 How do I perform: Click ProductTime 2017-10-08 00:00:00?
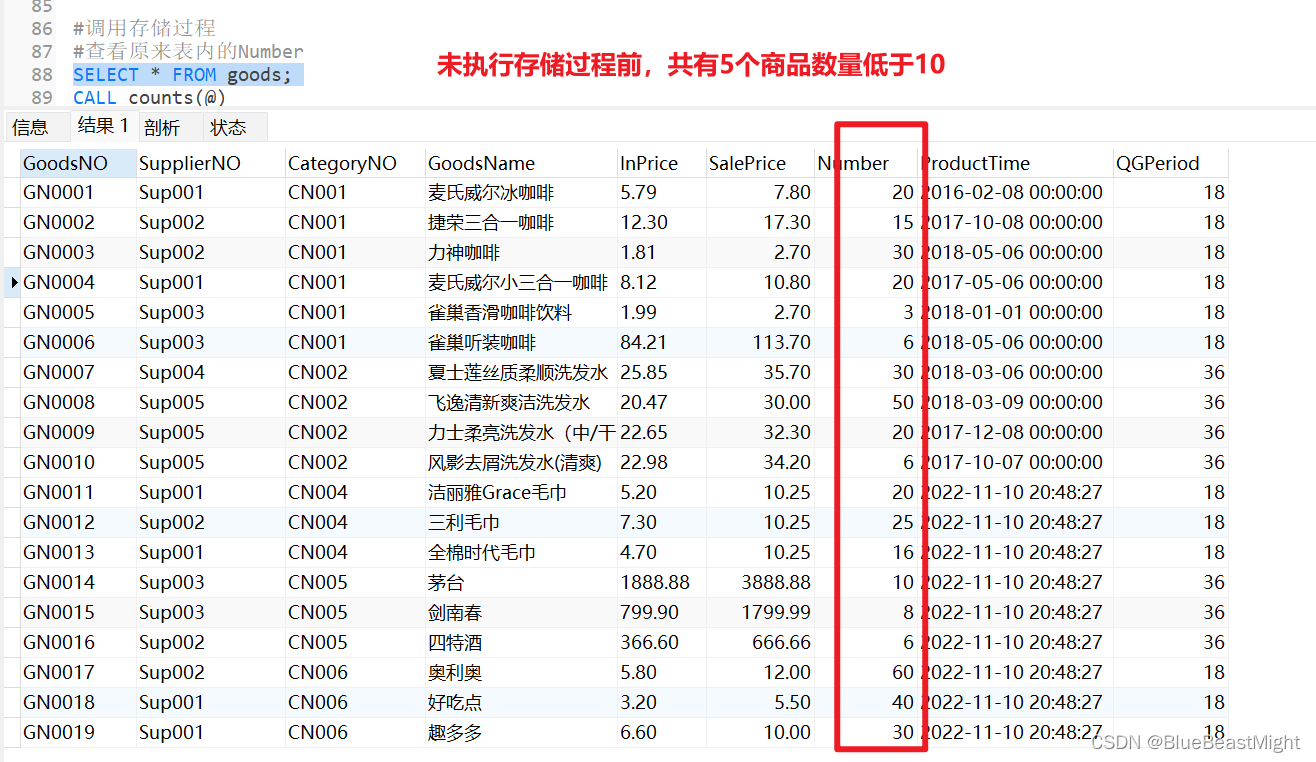tap(1012, 222)
